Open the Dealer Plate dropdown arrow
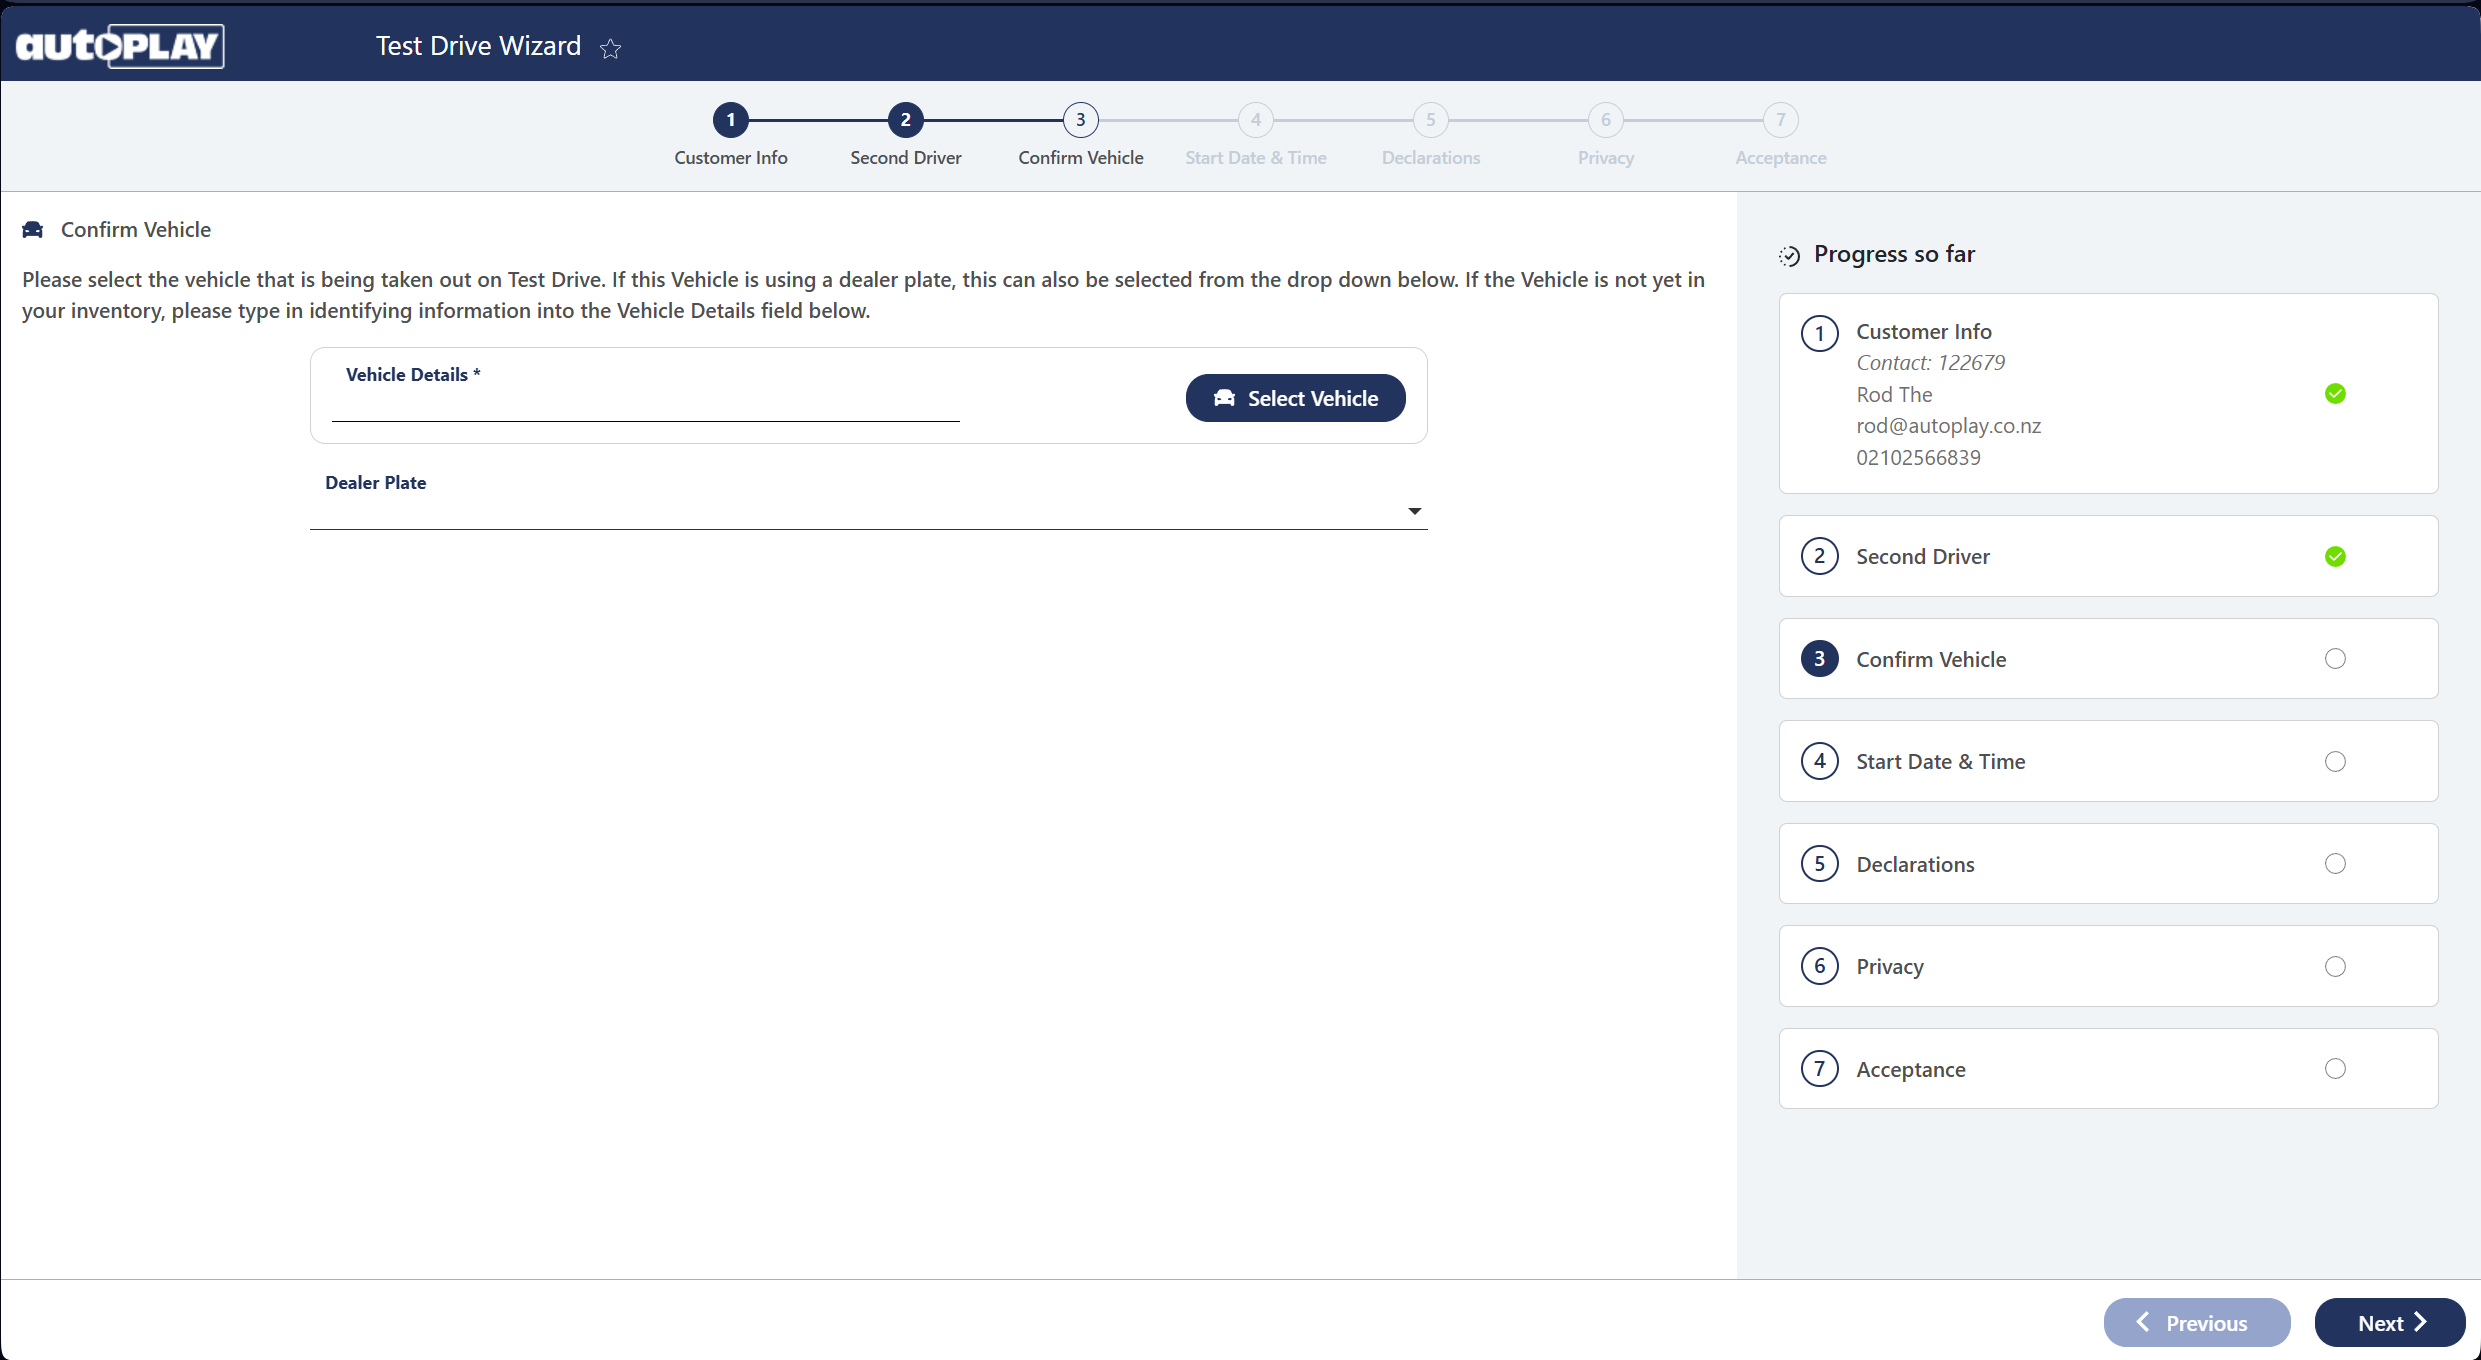The height and width of the screenshot is (1360, 2481). 1414,511
